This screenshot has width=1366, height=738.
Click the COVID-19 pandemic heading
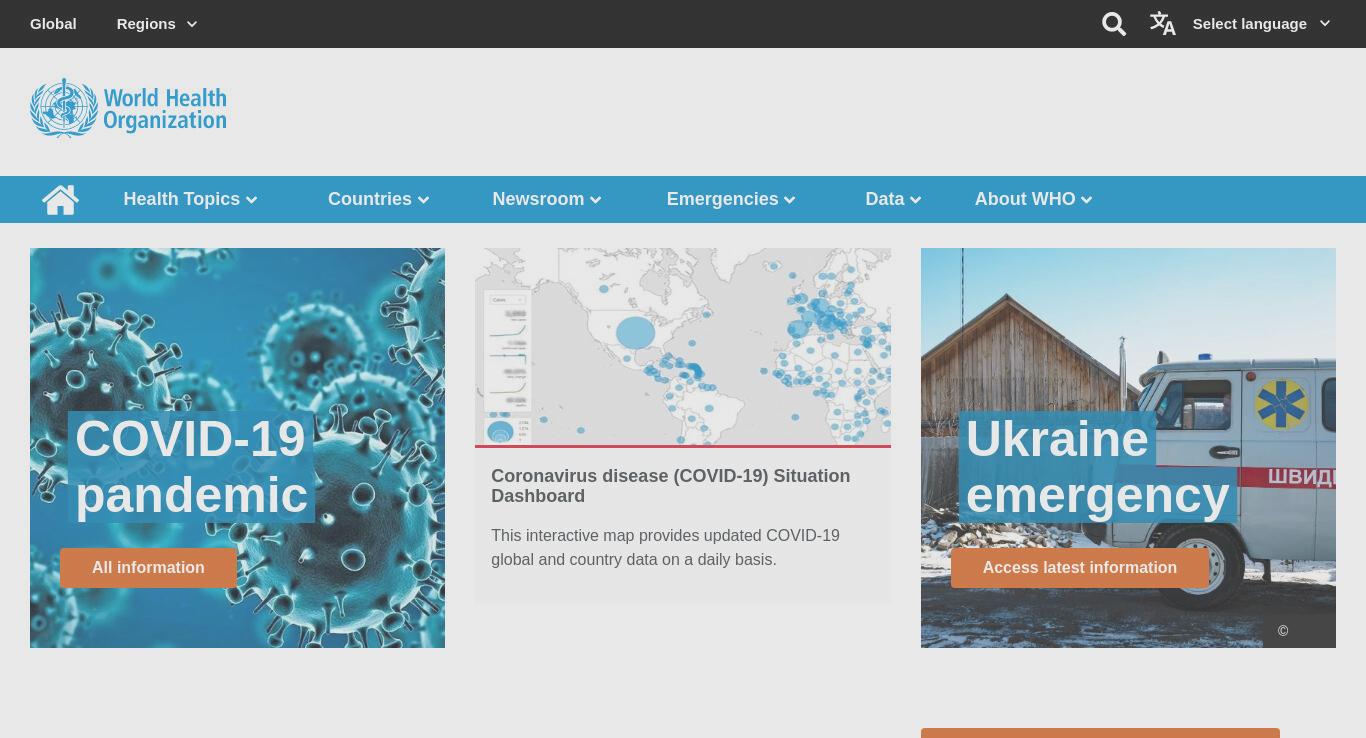[x=191, y=467]
